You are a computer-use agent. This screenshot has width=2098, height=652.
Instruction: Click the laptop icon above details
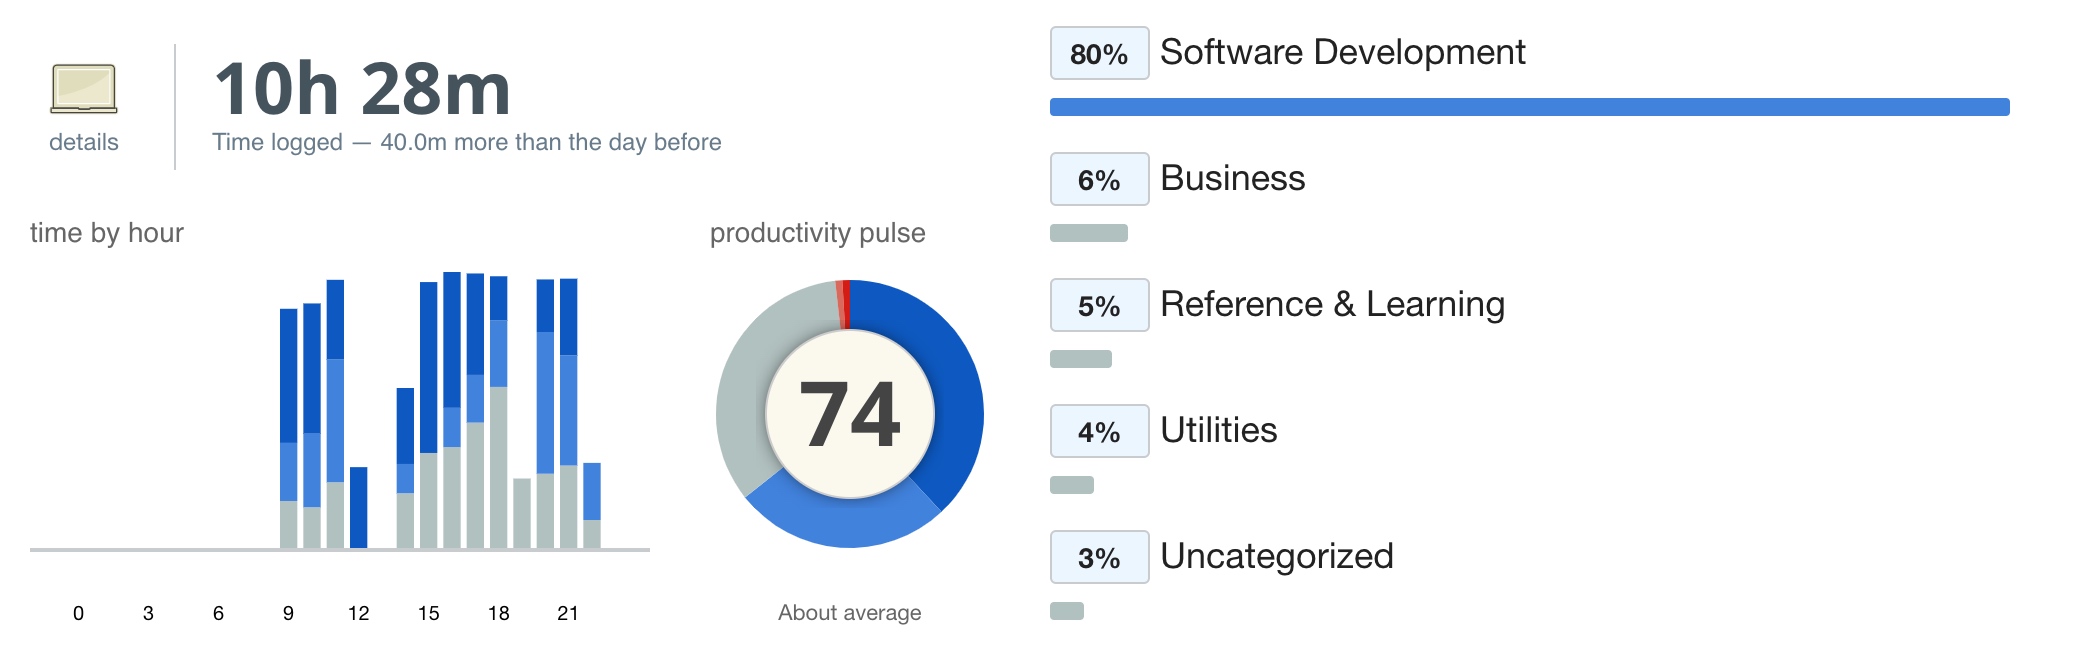(84, 89)
